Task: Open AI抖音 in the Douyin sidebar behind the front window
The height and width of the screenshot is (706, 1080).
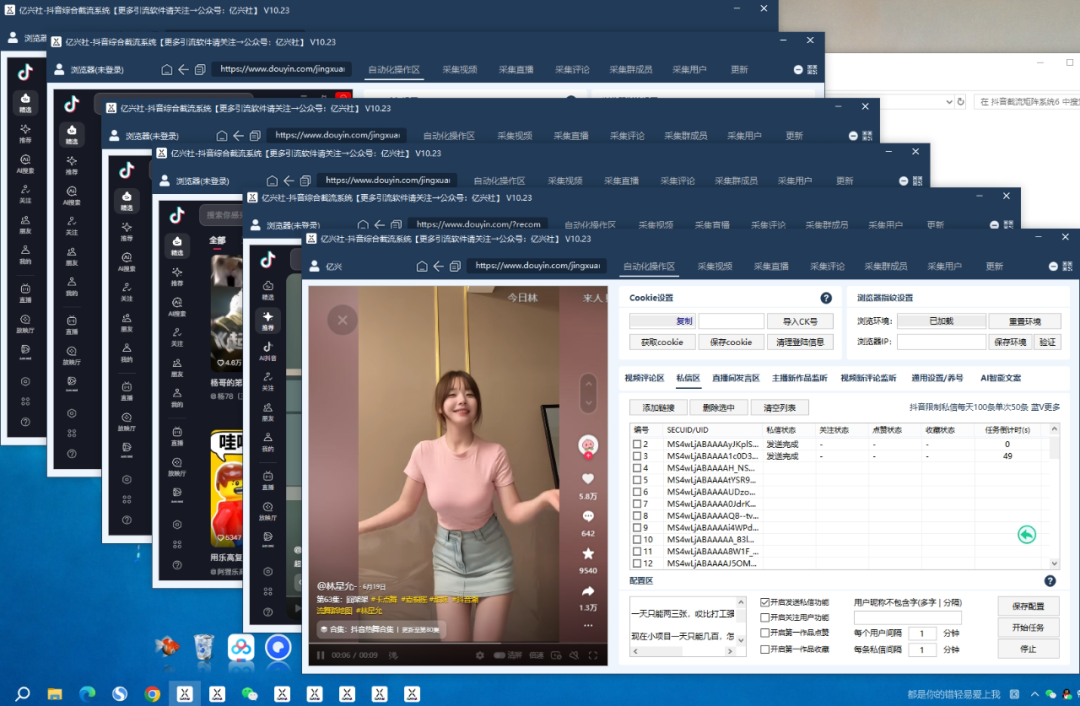Action: (268, 351)
